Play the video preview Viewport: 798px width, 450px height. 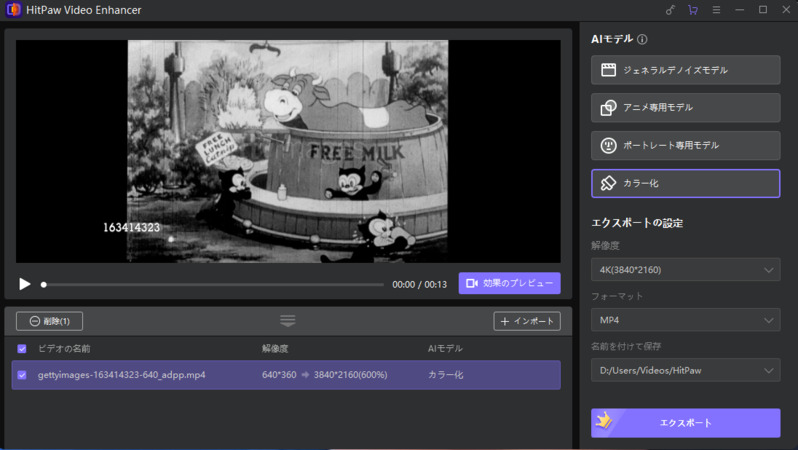(24, 284)
